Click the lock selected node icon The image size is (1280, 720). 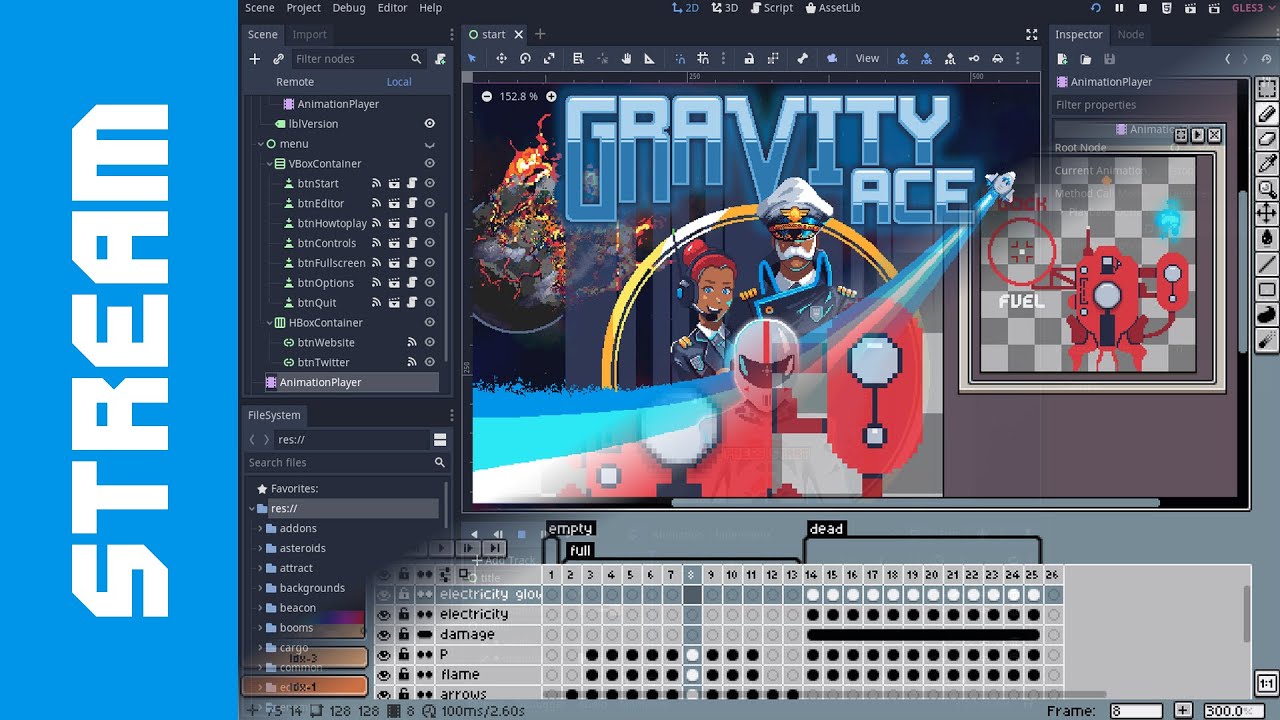pos(749,58)
